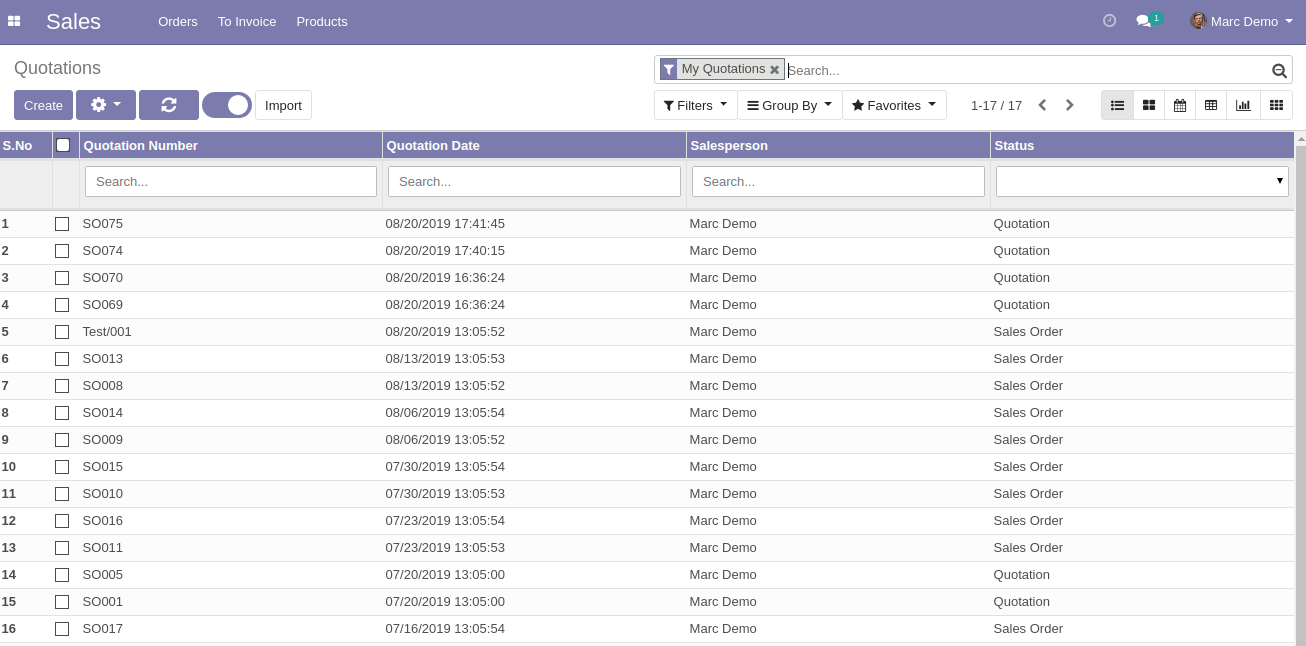Open the To Invoice menu
The image size is (1306, 646).
click(x=247, y=21)
